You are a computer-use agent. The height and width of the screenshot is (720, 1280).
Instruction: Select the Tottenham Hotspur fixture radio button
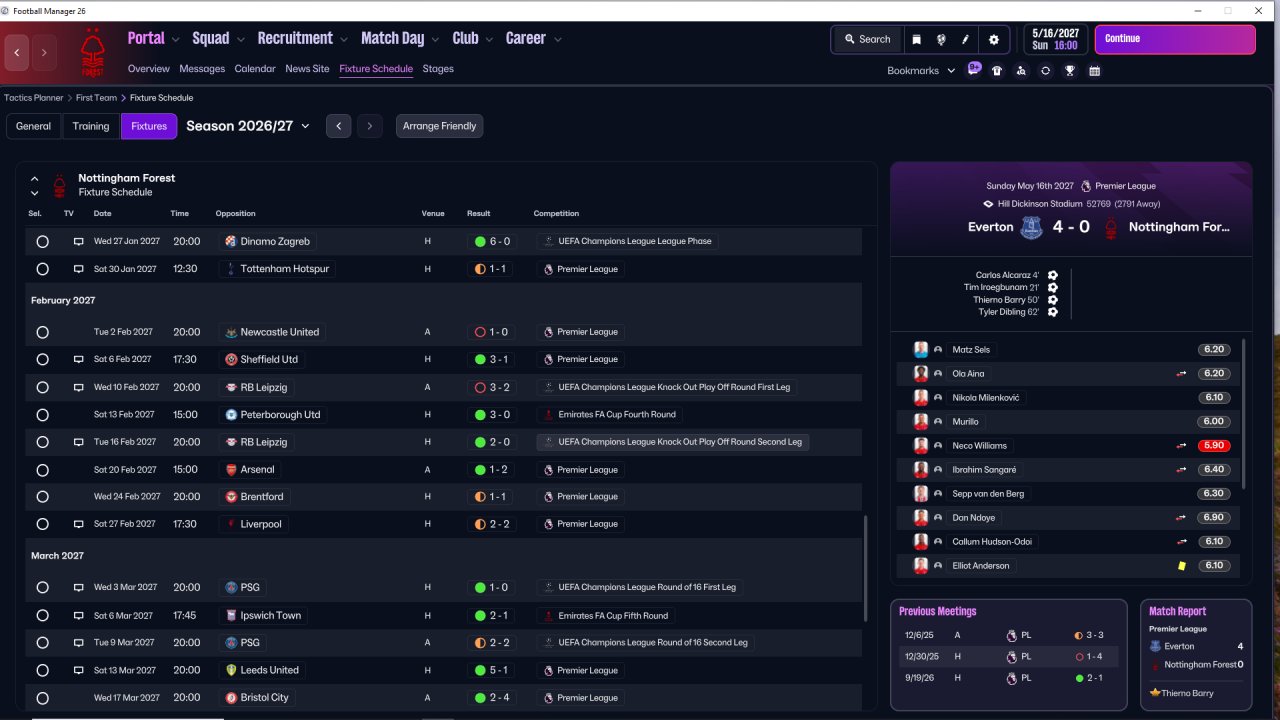pyautogui.click(x=42, y=269)
